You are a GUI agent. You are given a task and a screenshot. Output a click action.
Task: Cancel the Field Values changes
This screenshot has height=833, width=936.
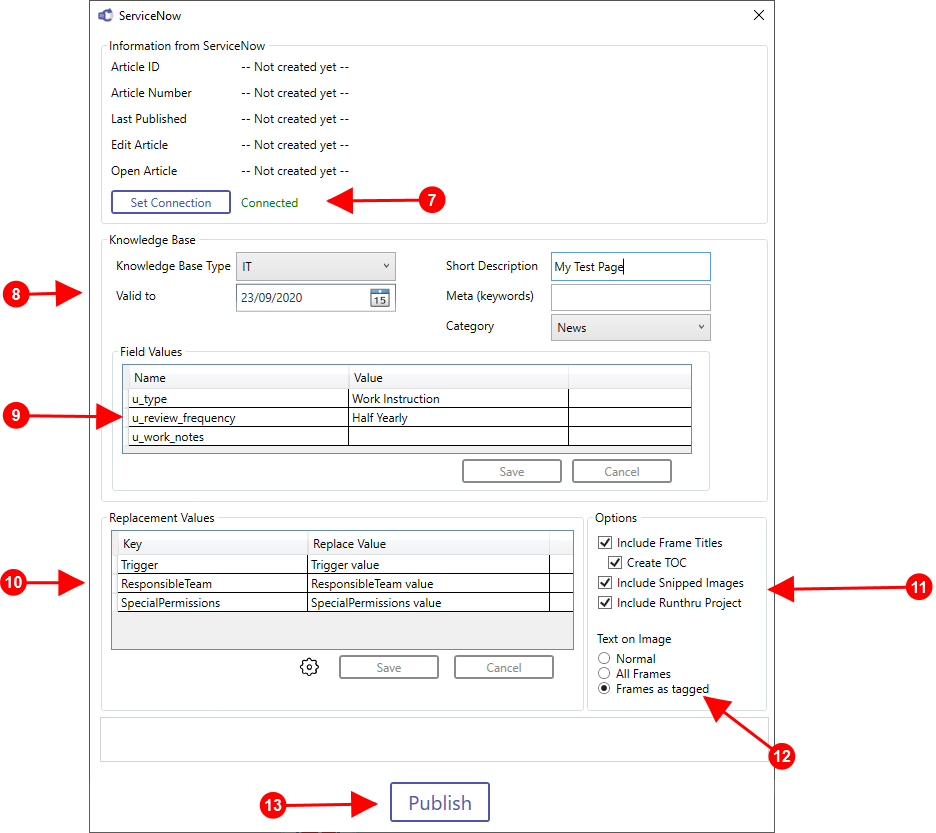[621, 471]
